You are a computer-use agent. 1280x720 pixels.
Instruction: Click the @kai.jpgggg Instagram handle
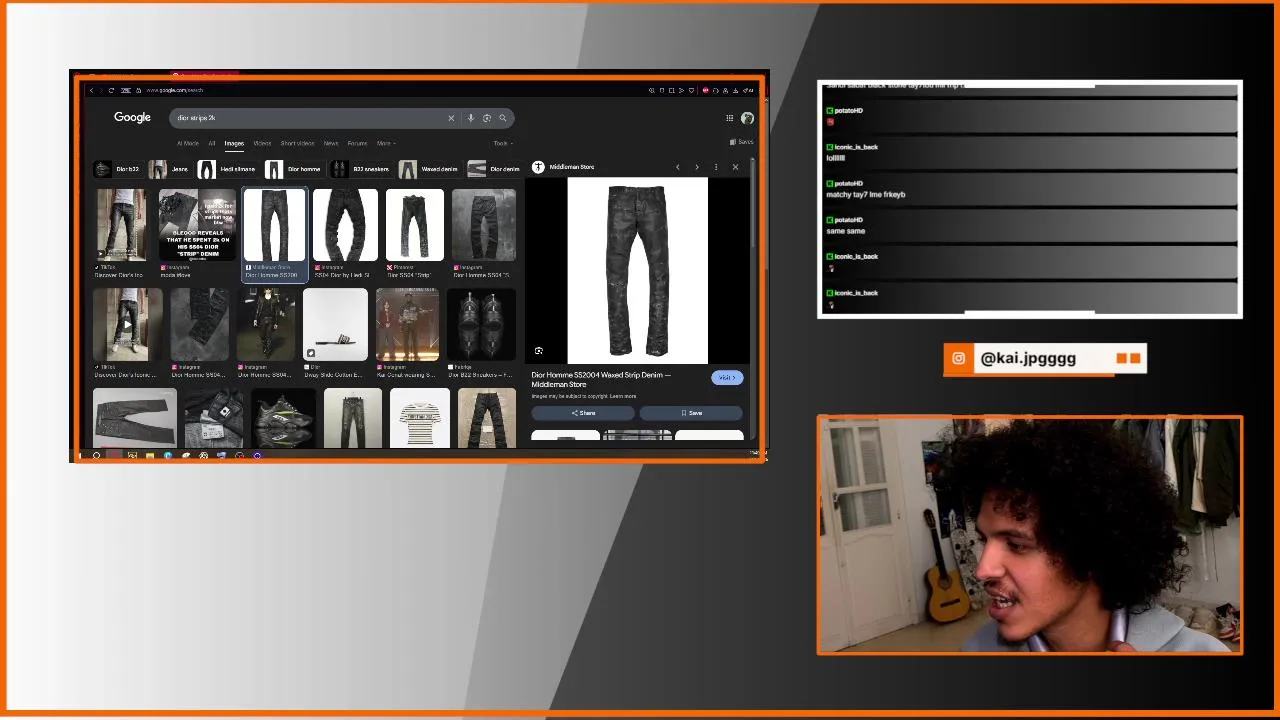1028,359
